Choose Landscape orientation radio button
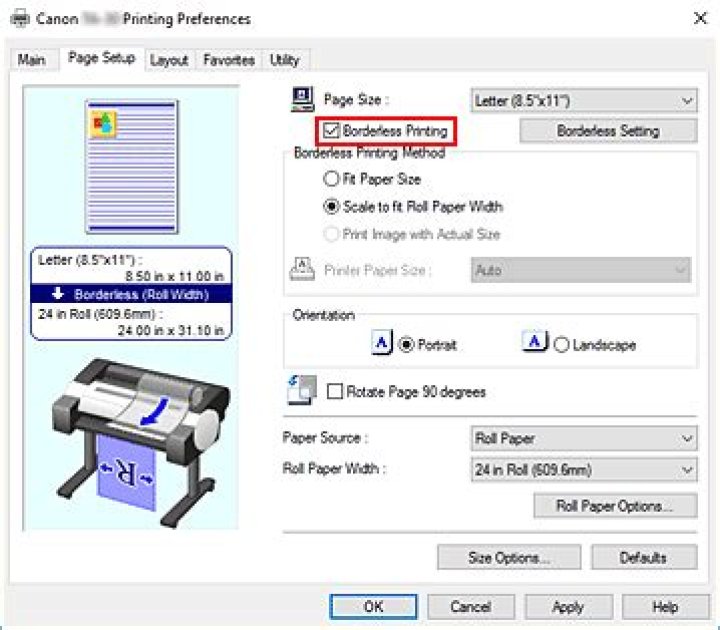 (561, 344)
